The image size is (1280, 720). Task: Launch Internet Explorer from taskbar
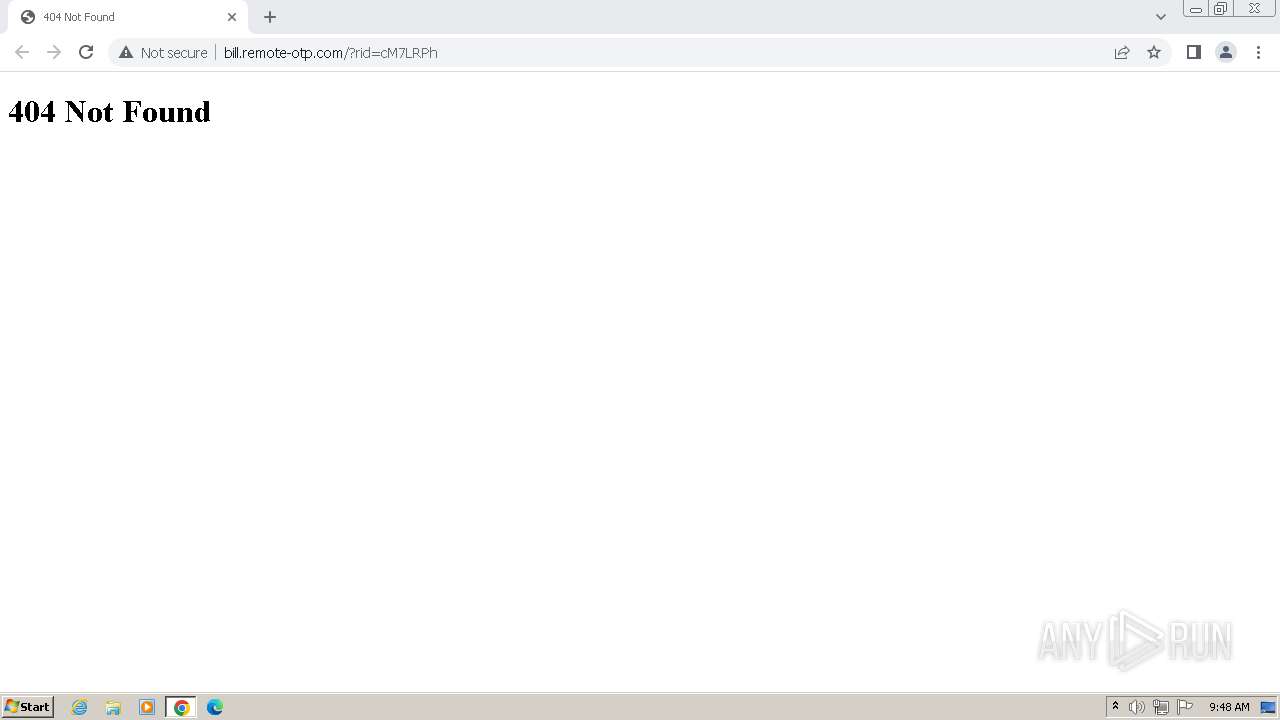coord(80,707)
